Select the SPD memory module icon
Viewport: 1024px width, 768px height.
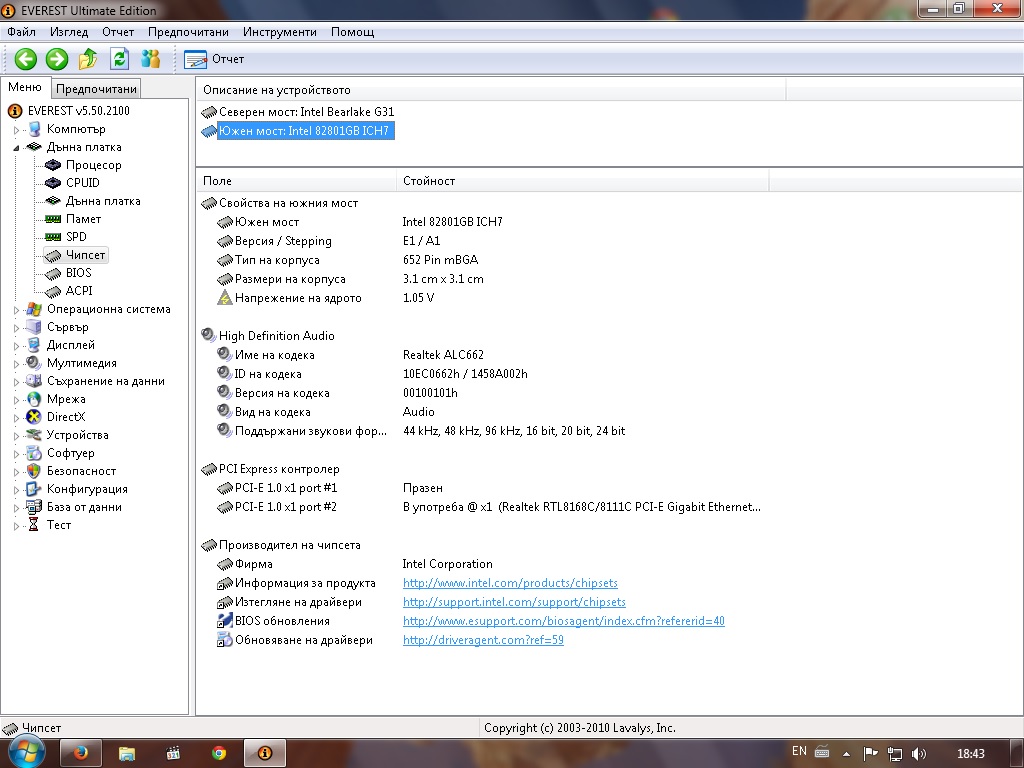tap(53, 237)
